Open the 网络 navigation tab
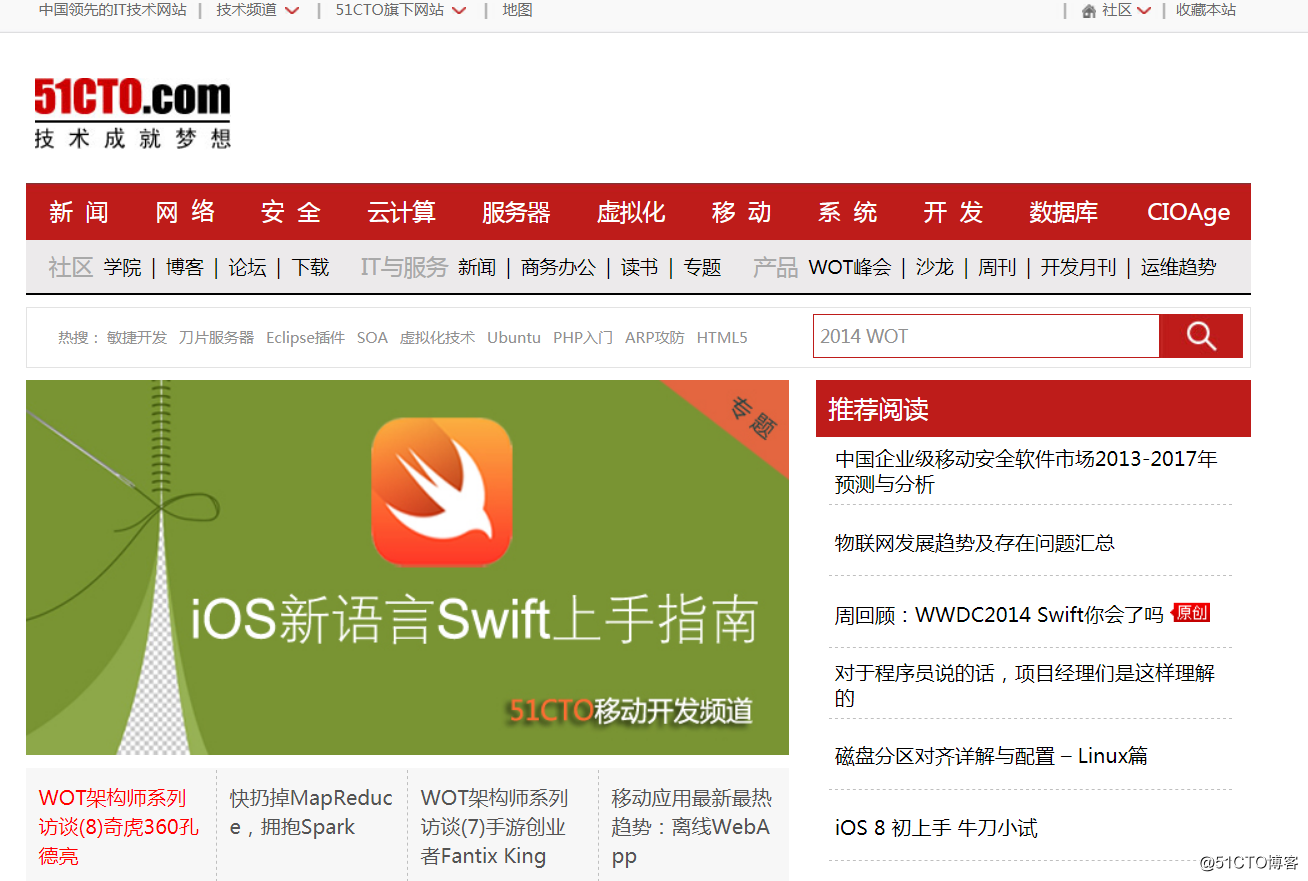The height and width of the screenshot is (881, 1308). click(x=185, y=212)
